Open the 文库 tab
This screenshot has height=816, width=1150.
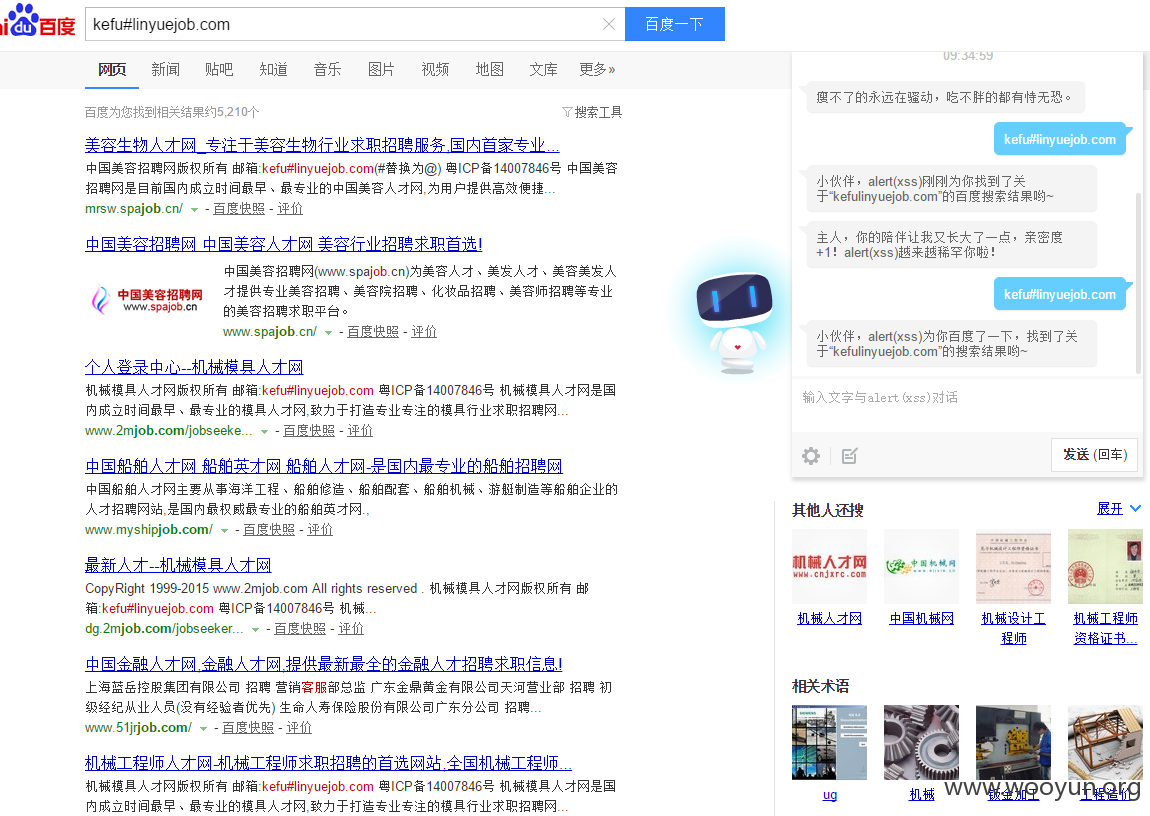click(x=543, y=70)
